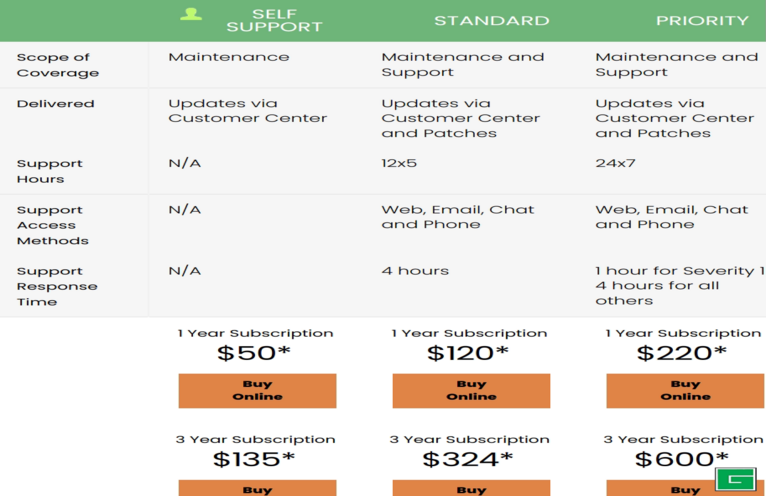
Task: Select the Priority column header
Action: pos(702,21)
